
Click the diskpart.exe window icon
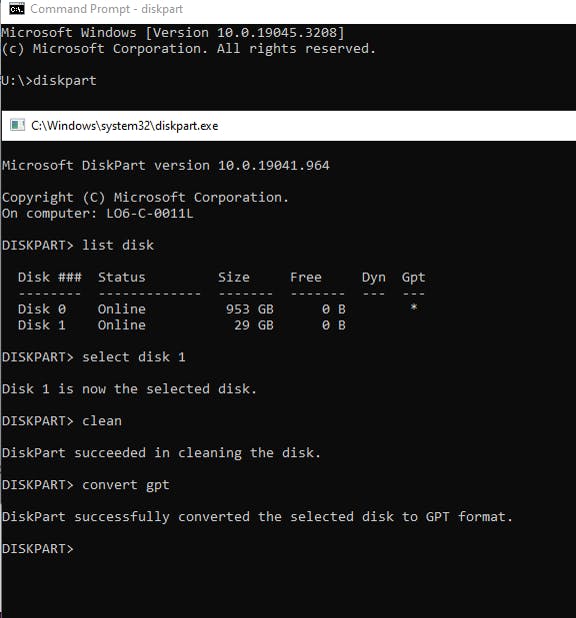pyautogui.click(x=17, y=125)
